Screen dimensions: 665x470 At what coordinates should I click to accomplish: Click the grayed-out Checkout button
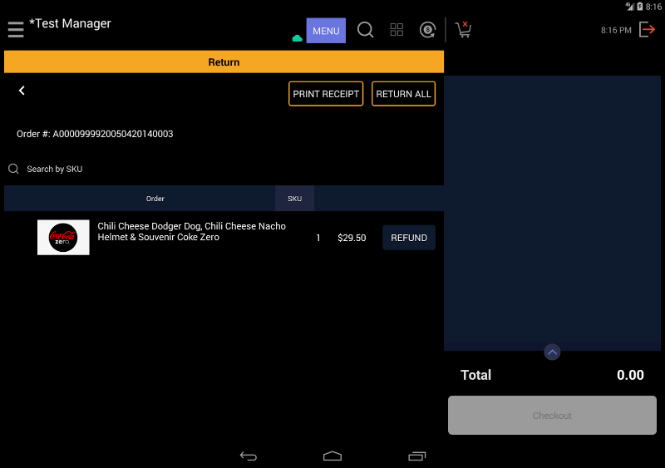[x=552, y=415]
